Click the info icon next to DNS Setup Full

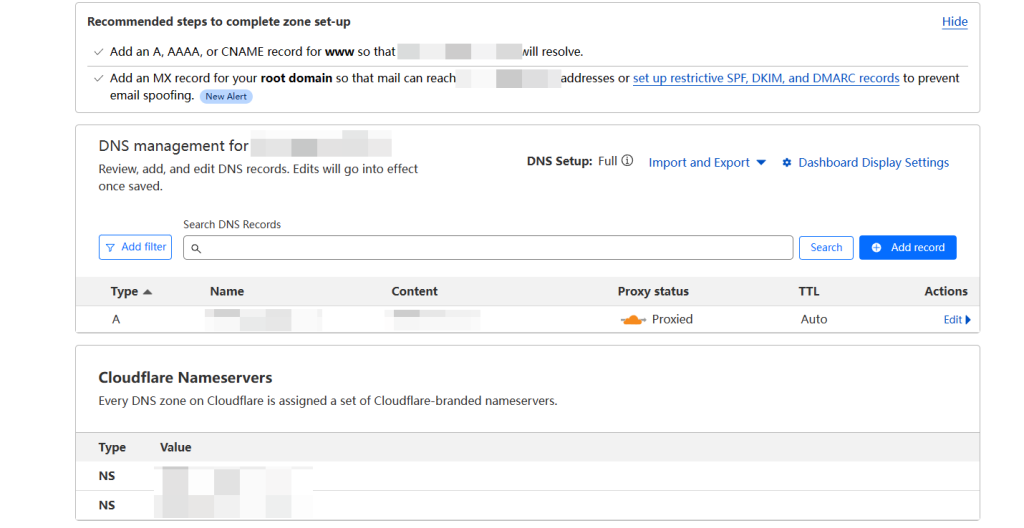tap(627, 161)
